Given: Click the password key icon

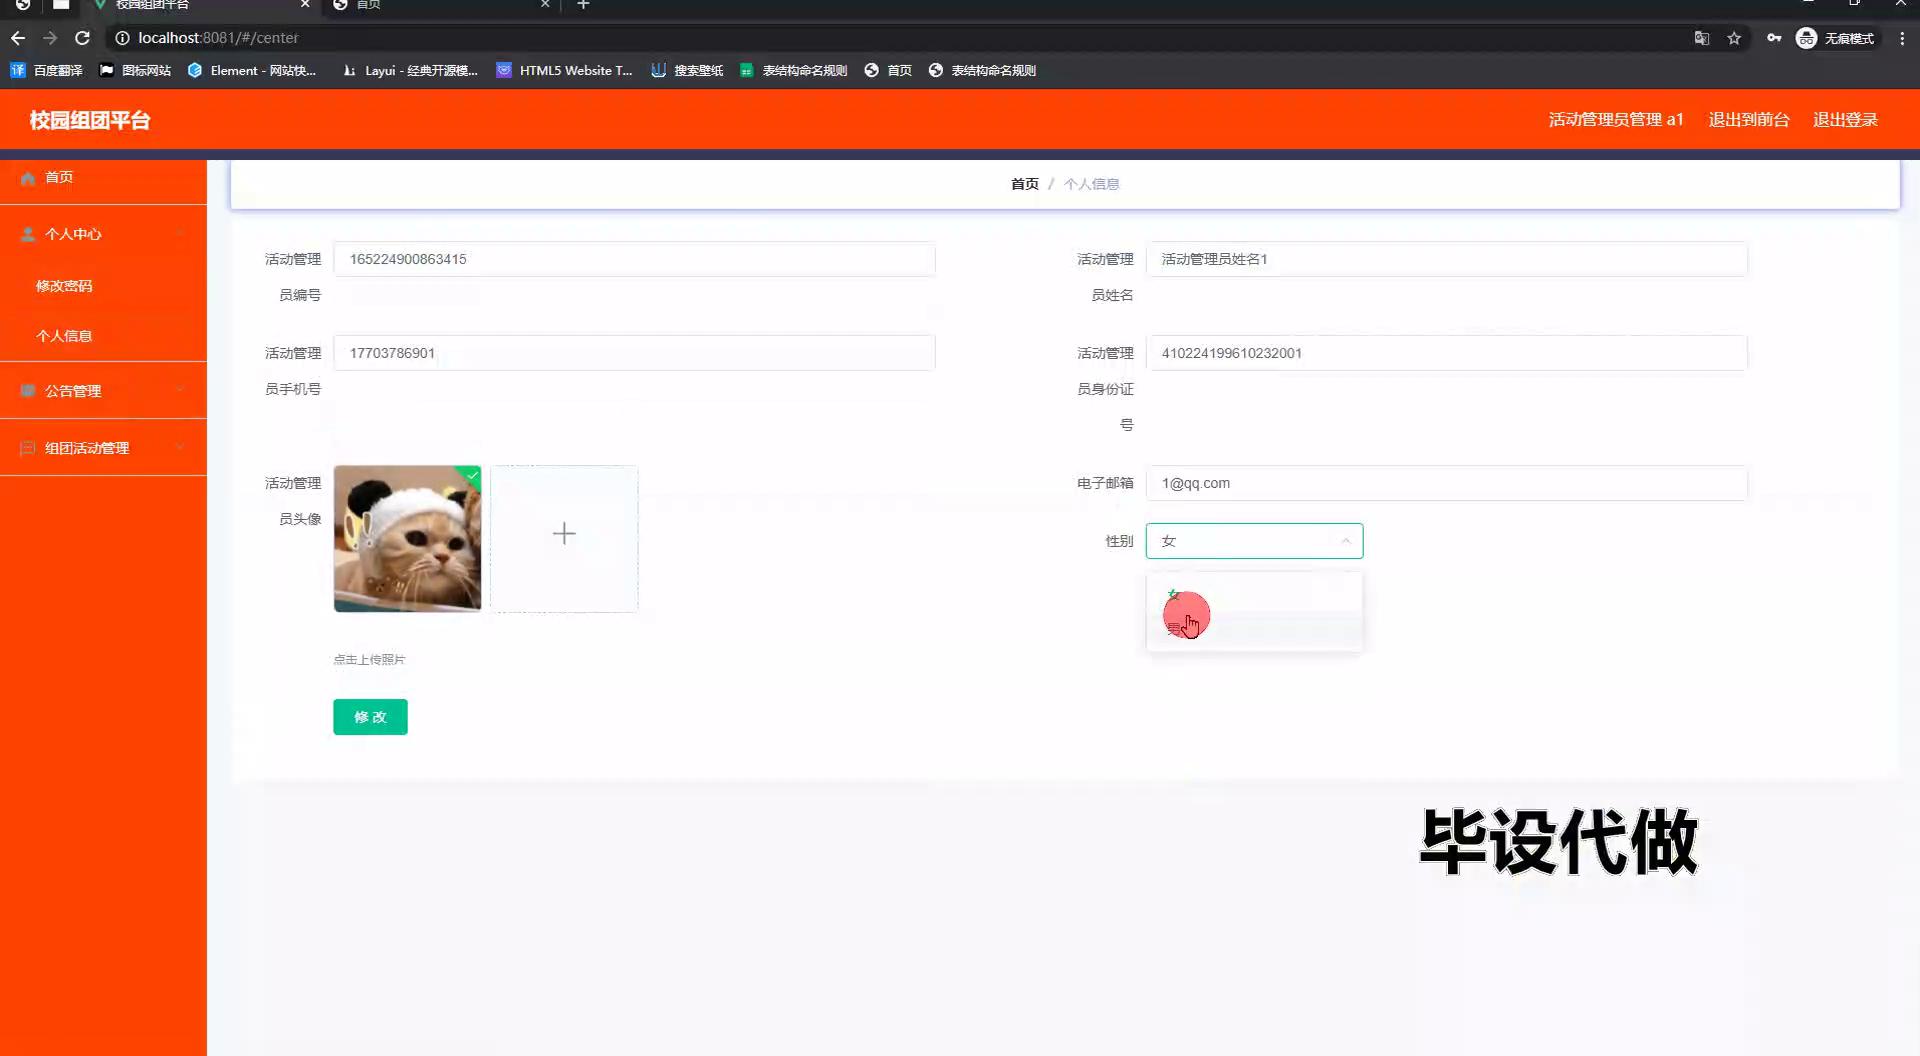Looking at the screenshot, I should coord(1773,38).
